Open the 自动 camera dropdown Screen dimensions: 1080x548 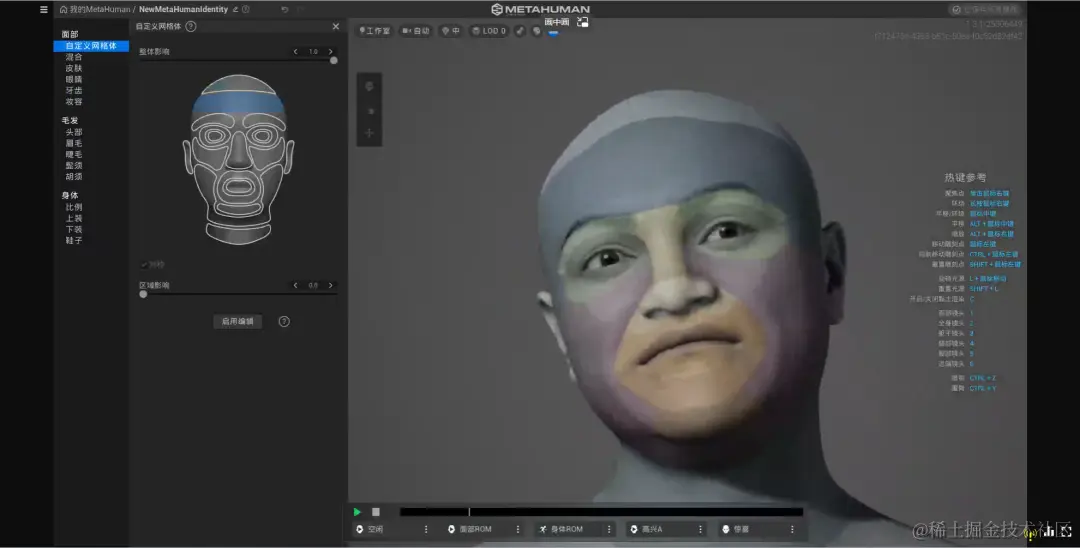click(x=415, y=31)
